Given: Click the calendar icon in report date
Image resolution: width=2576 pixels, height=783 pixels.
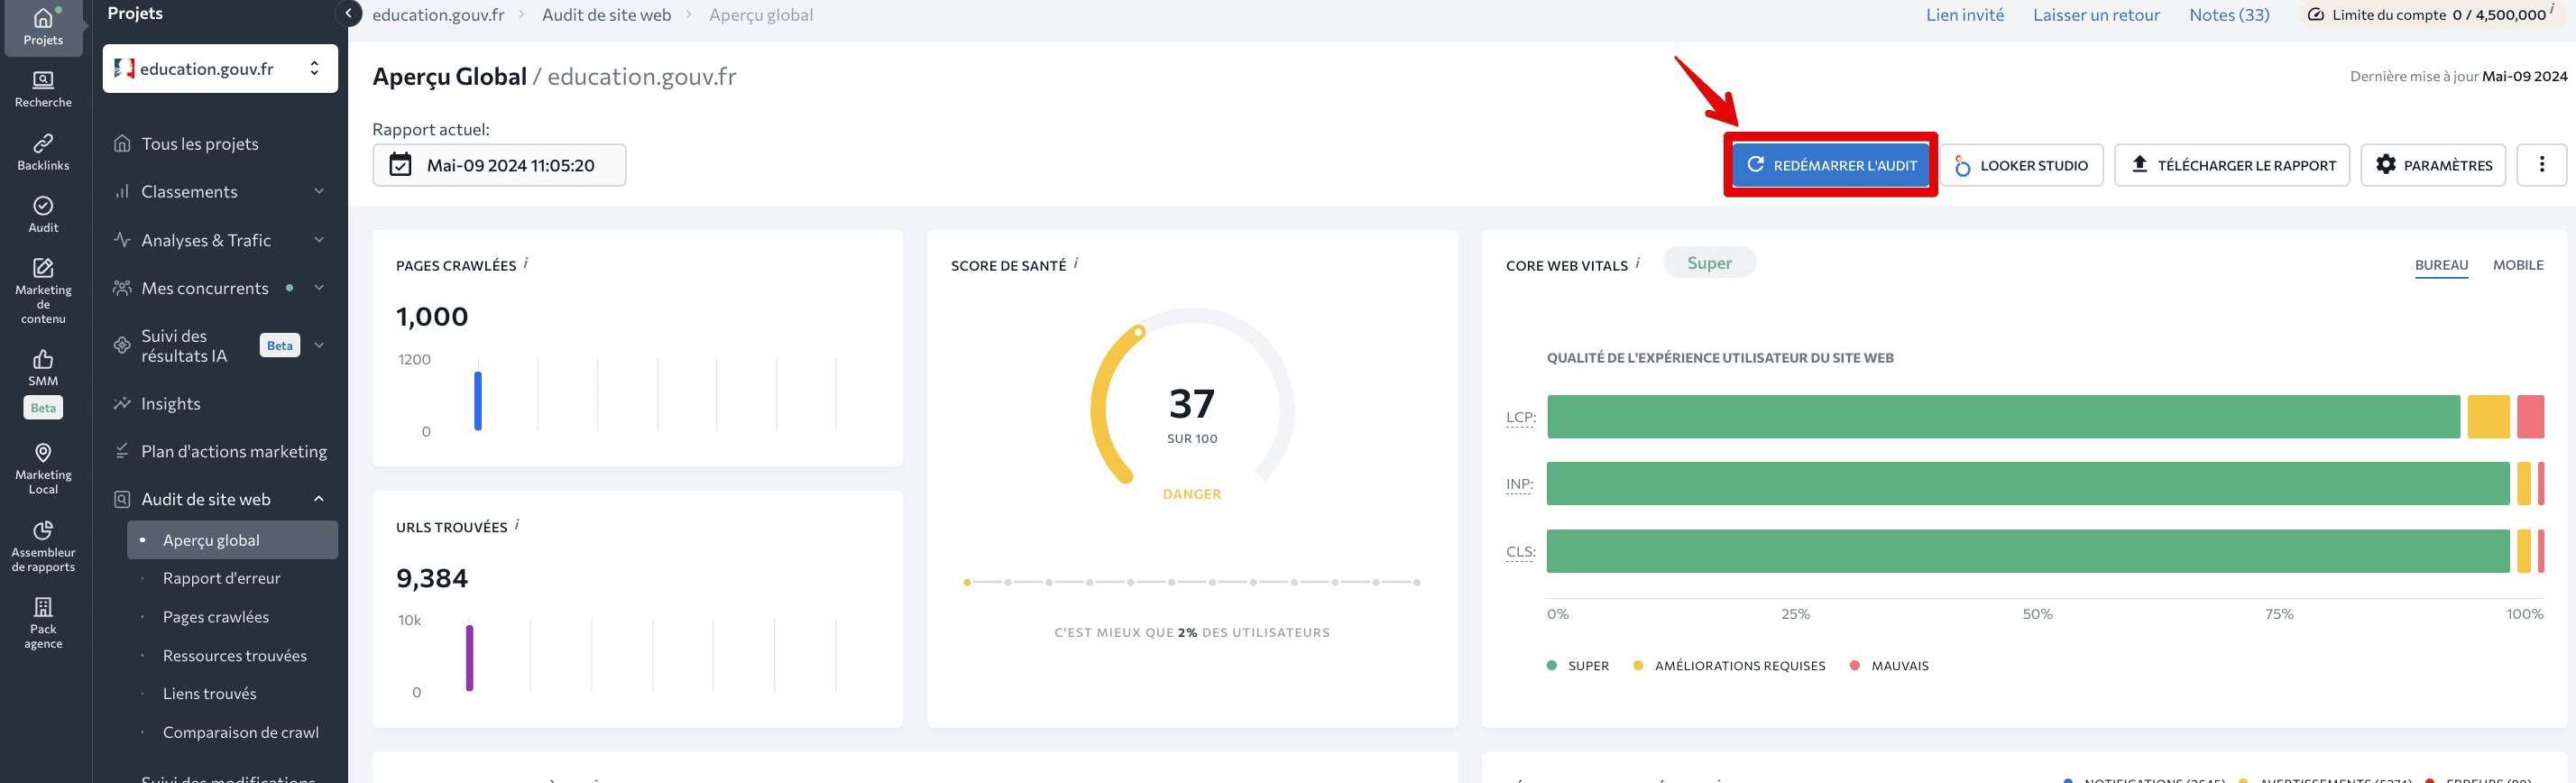Looking at the screenshot, I should [x=400, y=165].
